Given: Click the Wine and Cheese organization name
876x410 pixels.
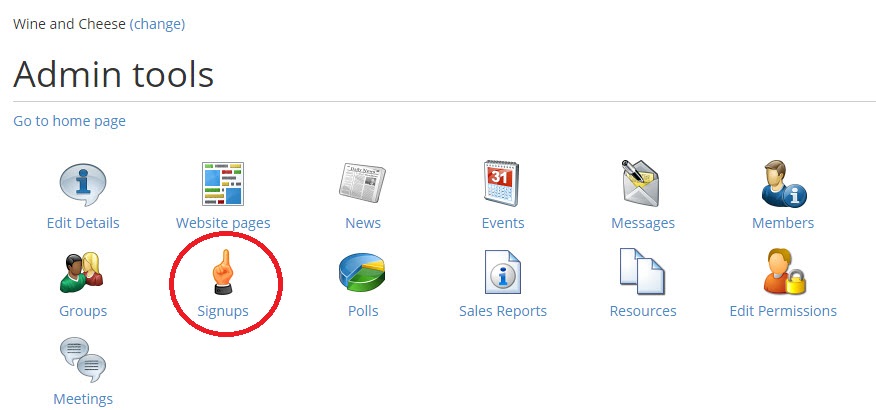Looking at the screenshot, I should [x=69, y=24].
